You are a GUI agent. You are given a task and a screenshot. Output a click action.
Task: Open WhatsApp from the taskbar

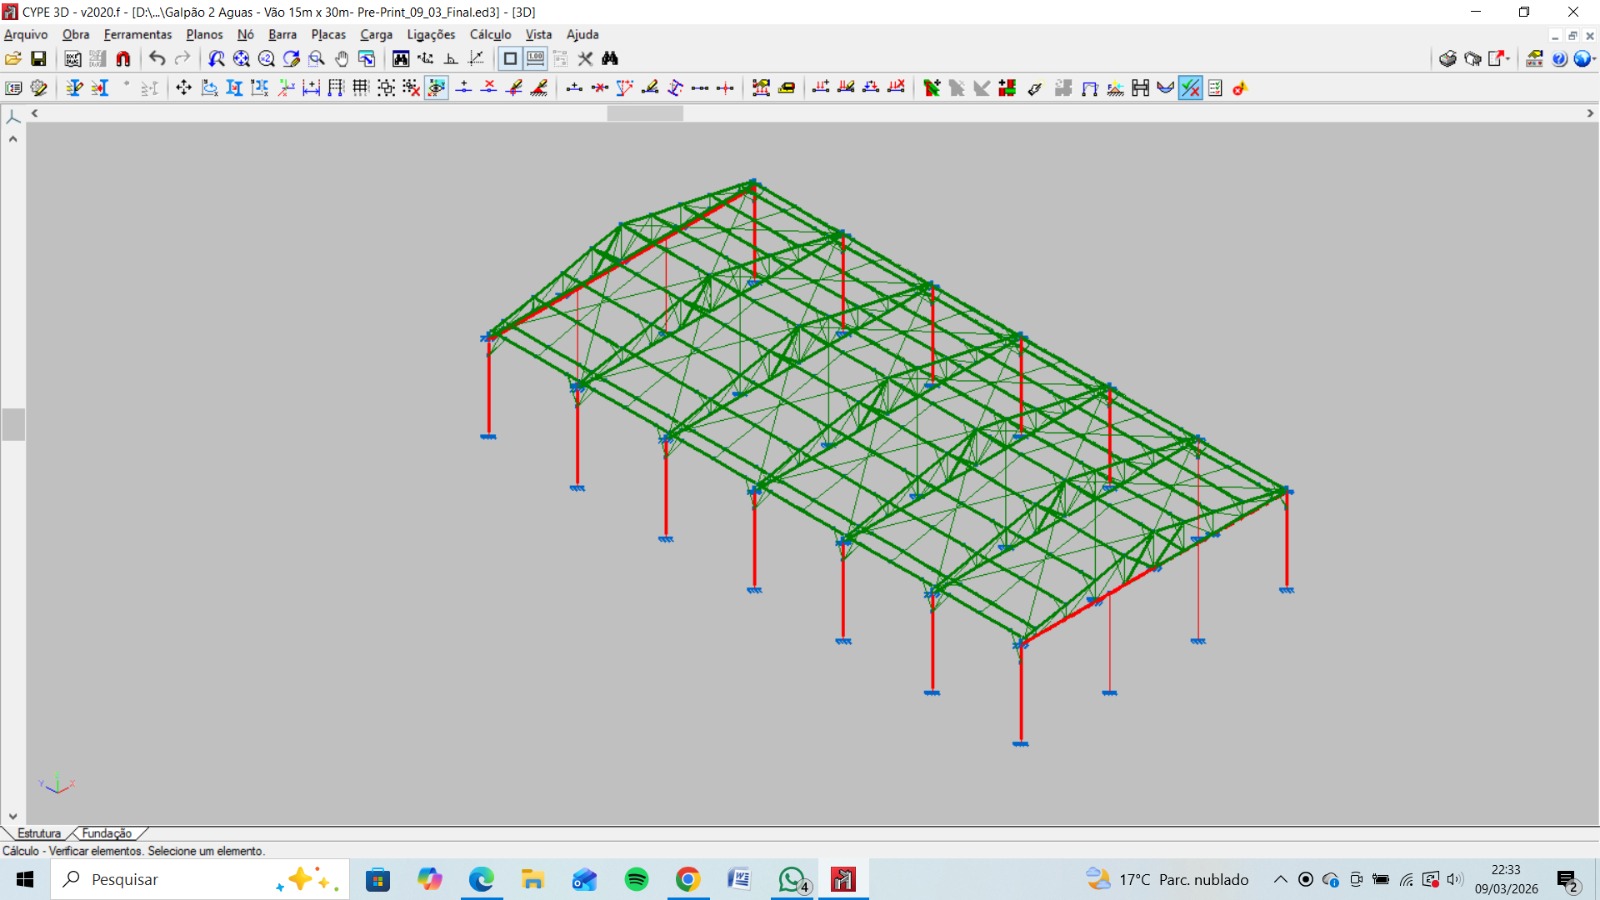(x=792, y=880)
